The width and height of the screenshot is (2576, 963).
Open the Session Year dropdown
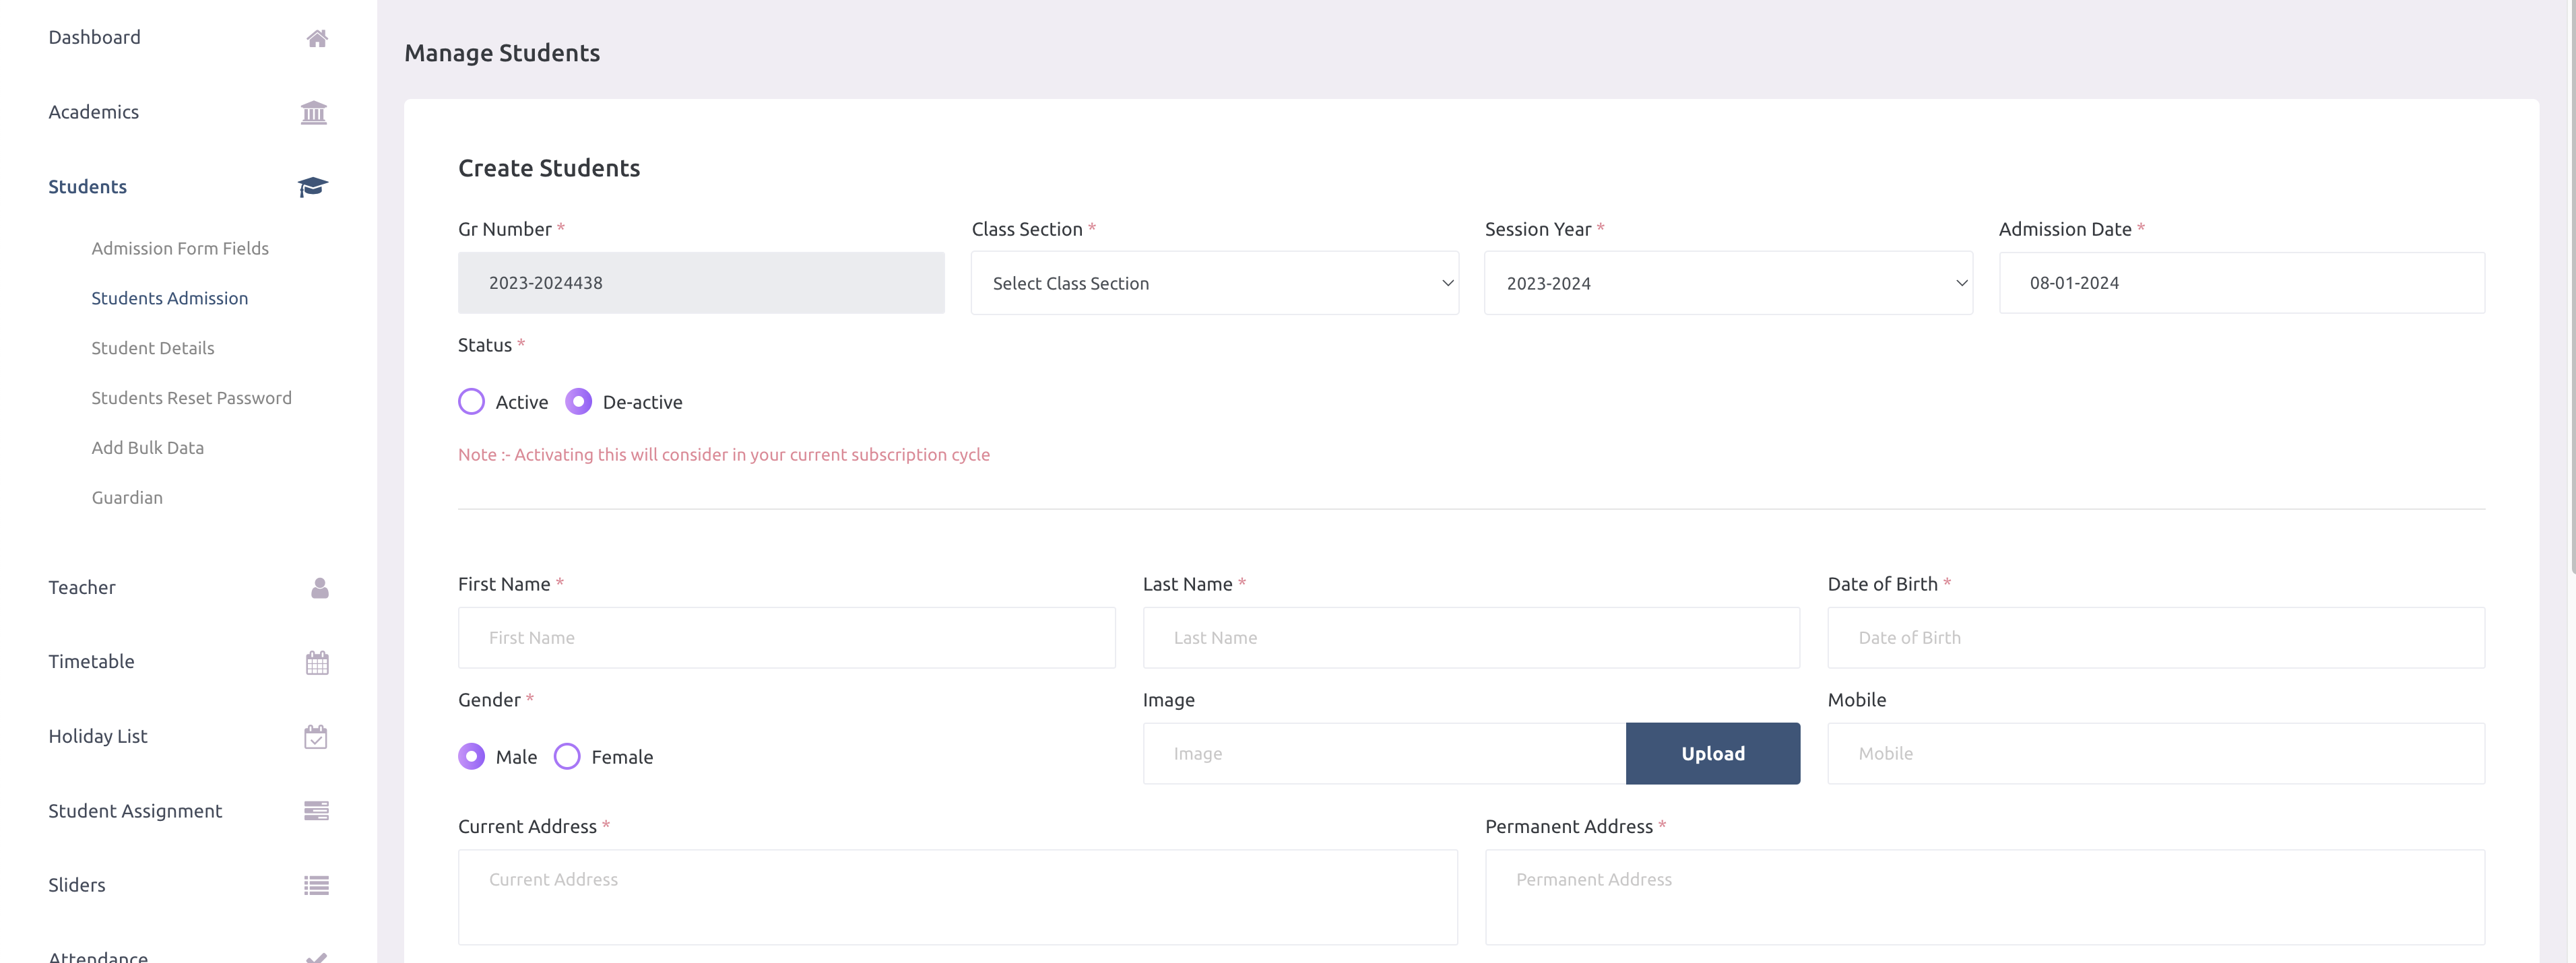[1728, 283]
